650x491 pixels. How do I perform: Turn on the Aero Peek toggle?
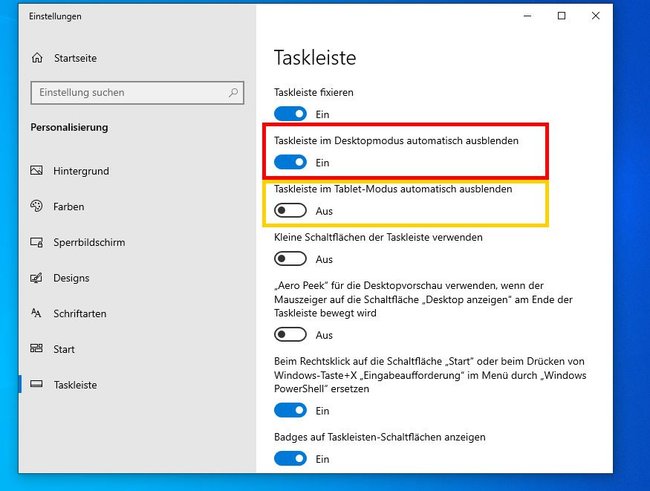pyautogui.click(x=290, y=335)
